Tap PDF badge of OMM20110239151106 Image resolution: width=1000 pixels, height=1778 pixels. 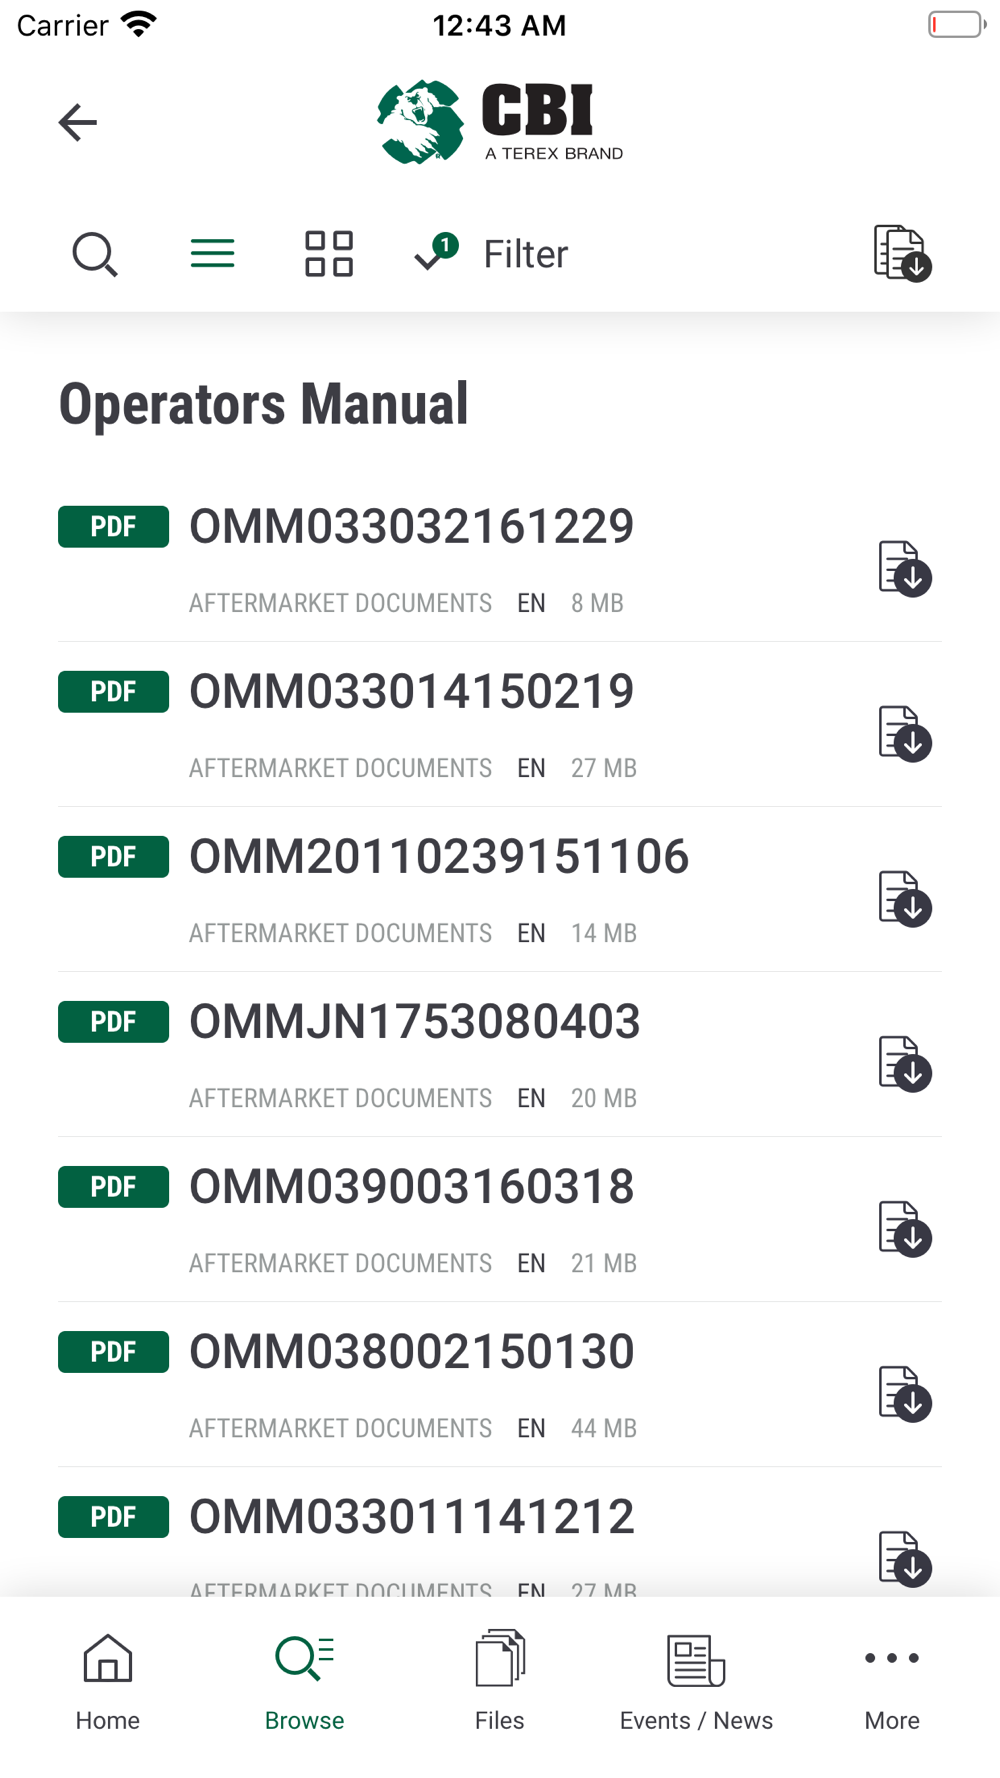coord(113,857)
